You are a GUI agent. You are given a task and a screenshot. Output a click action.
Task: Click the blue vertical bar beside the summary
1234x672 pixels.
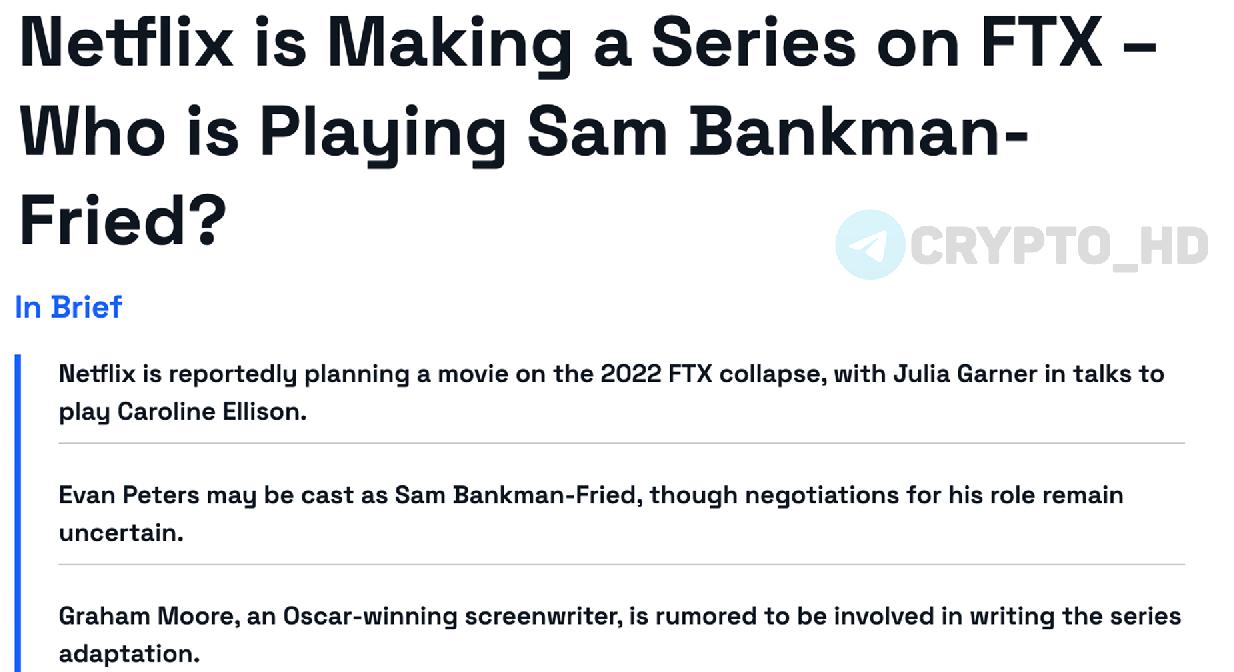pos(18,512)
